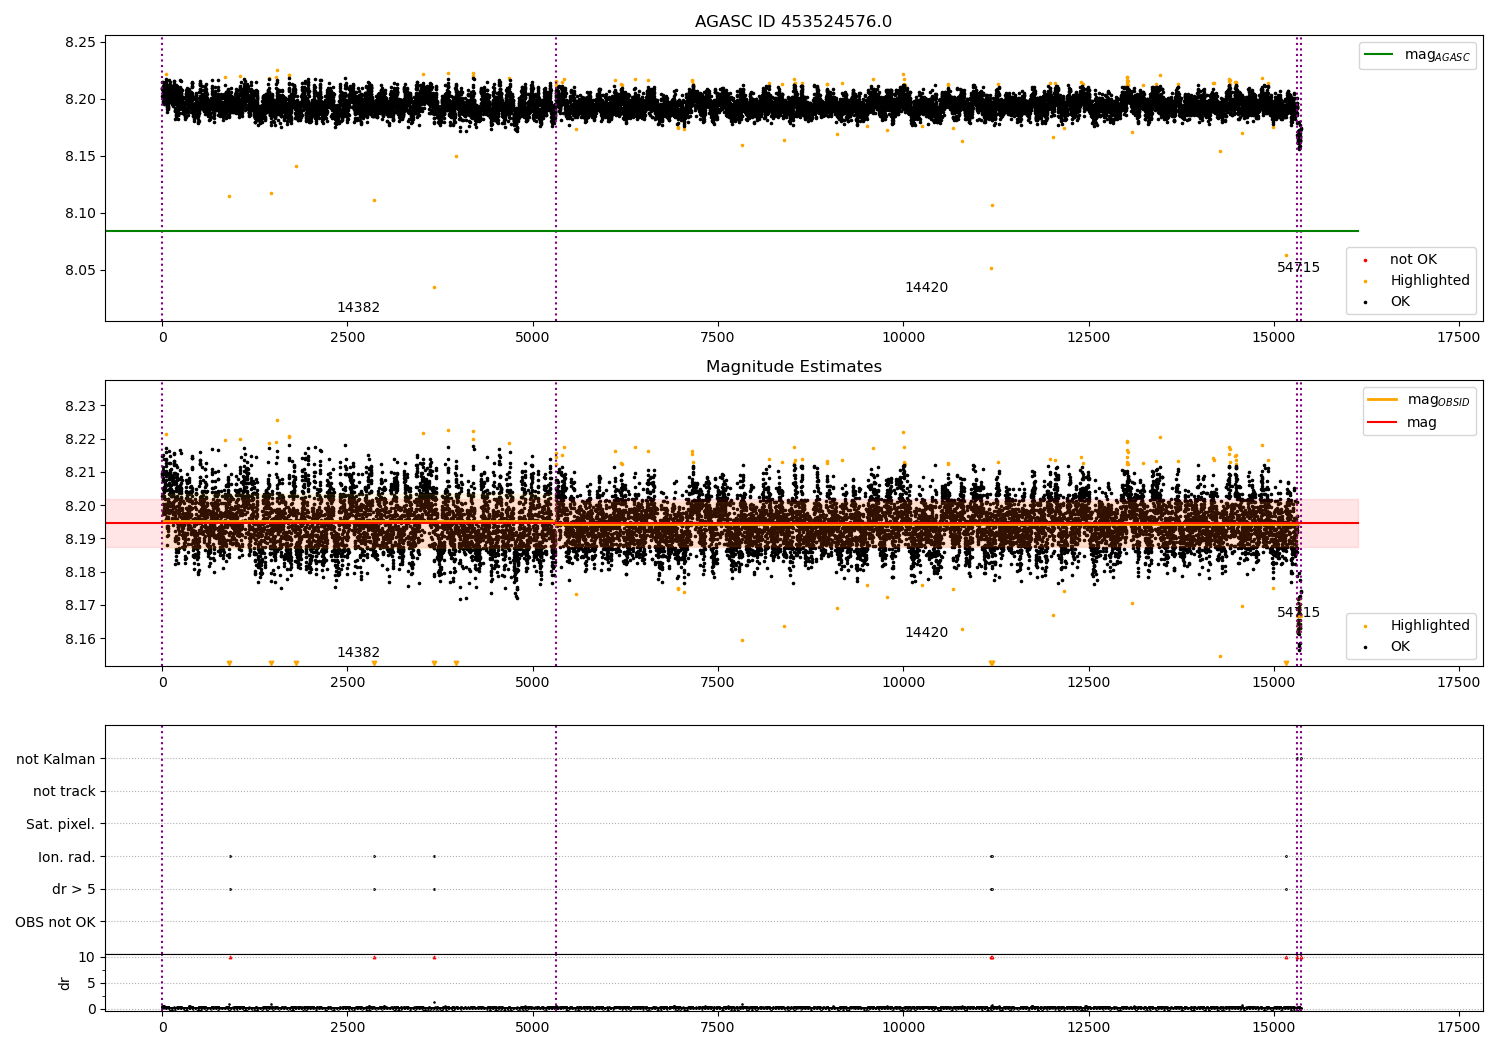
Task: Click the '8.21' y-axis tick label
Action: 80,473
